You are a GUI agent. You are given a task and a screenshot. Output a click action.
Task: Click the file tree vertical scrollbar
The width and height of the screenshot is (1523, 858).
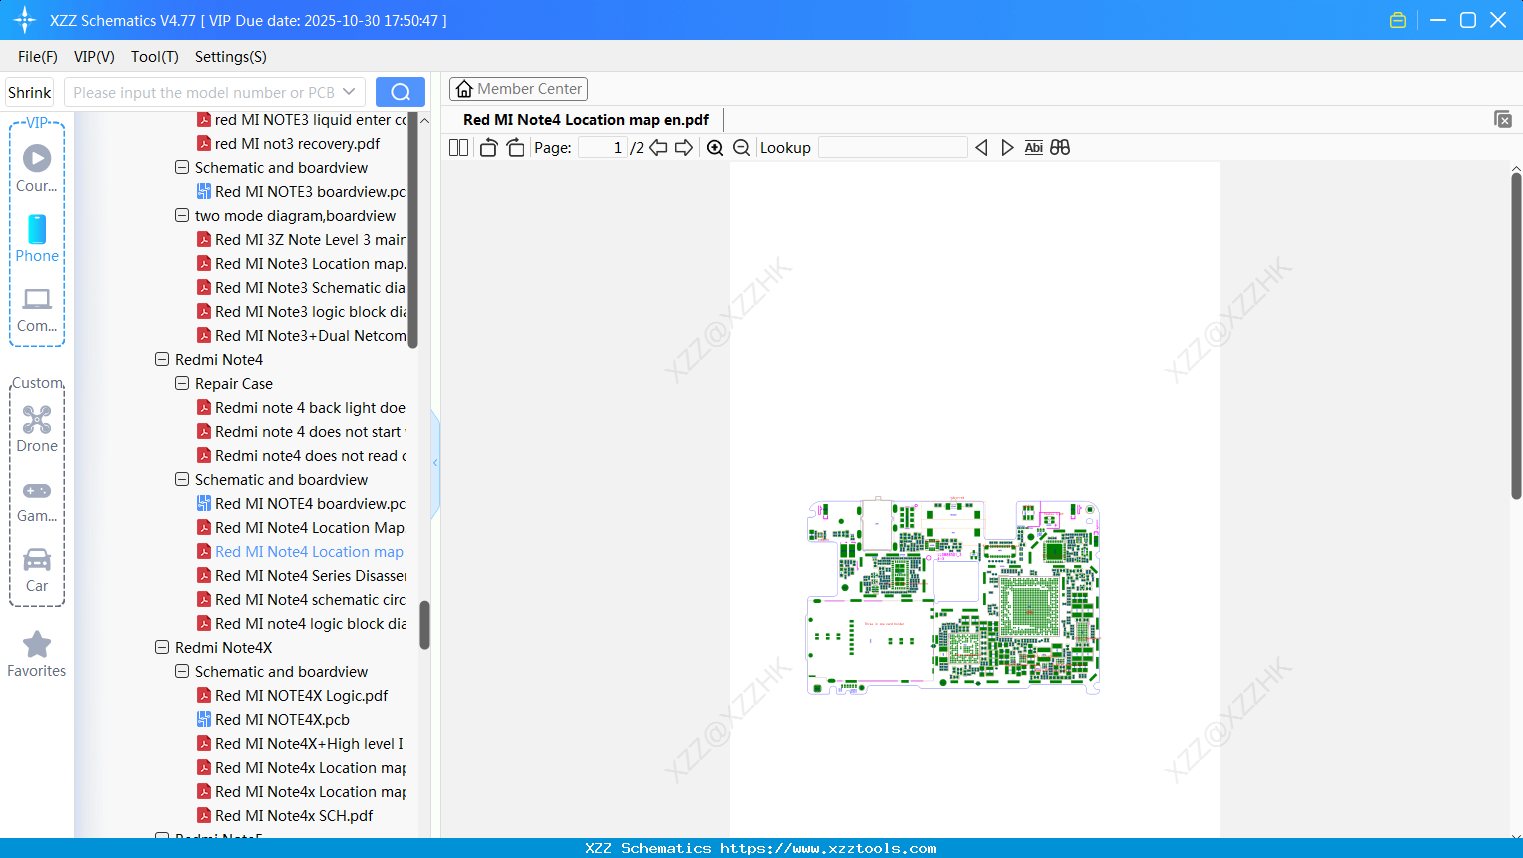424,624
